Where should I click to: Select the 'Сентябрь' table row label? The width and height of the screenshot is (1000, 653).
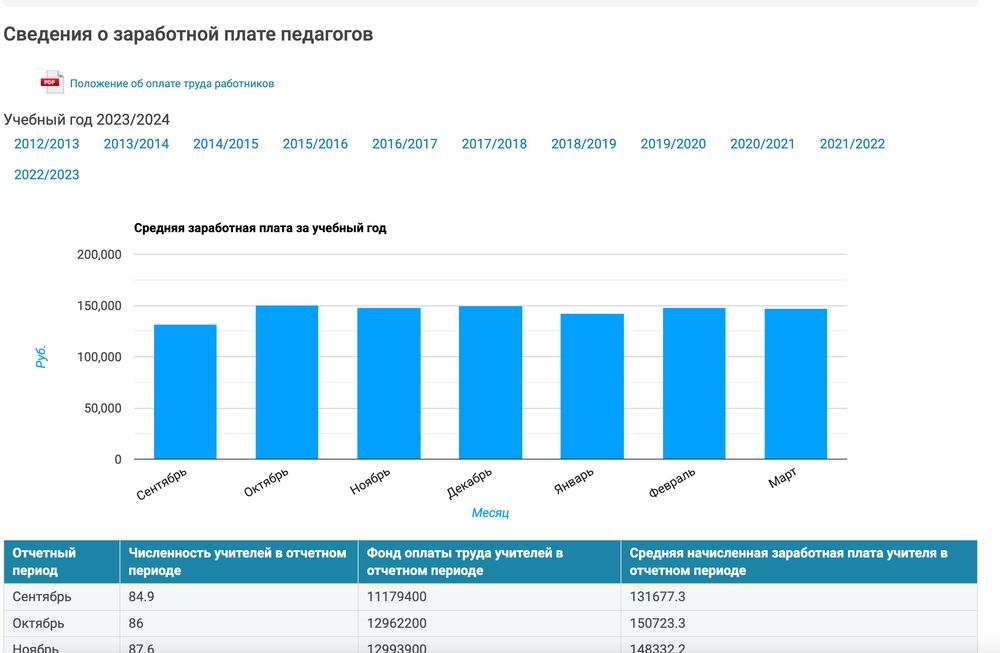pos(42,597)
